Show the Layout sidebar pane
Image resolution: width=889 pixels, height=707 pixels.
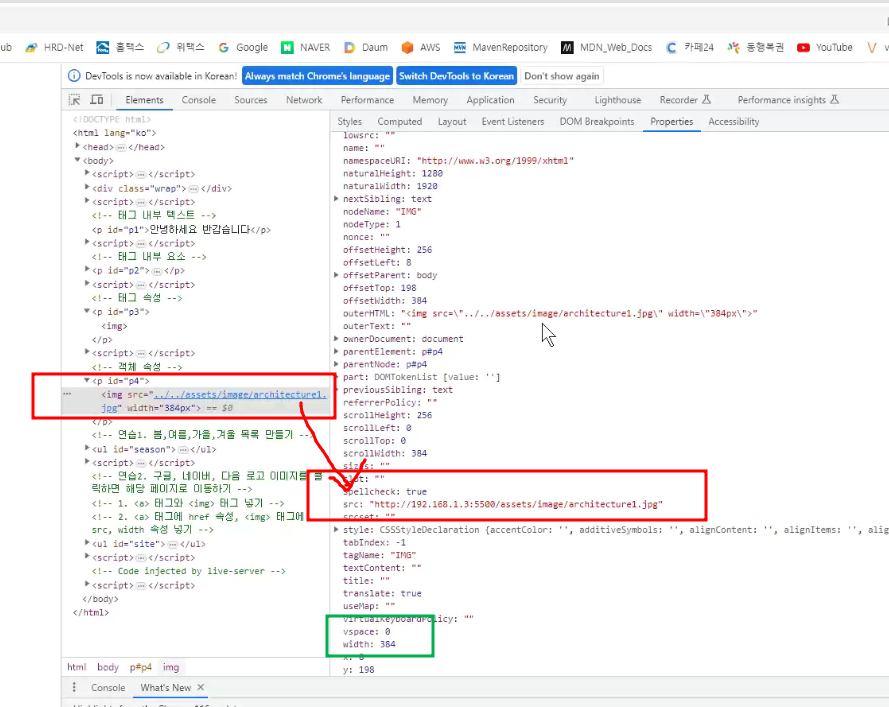452,121
